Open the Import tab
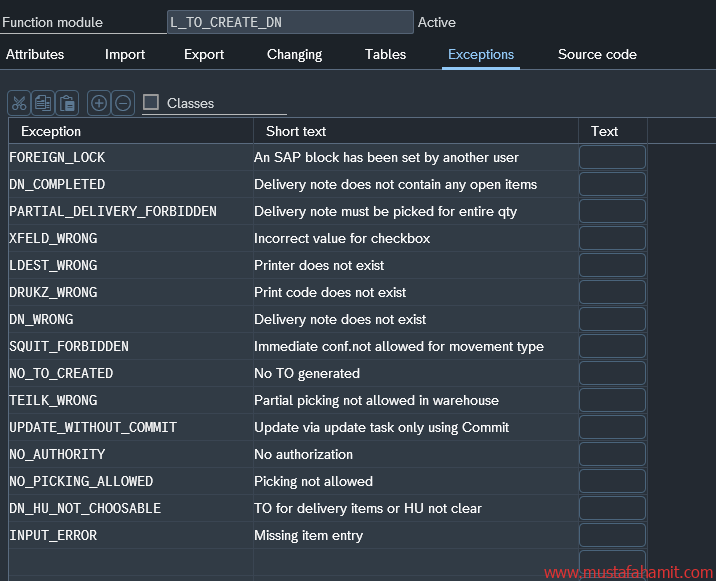Viewport: 716px width, 581px height. tap(125, 54)
